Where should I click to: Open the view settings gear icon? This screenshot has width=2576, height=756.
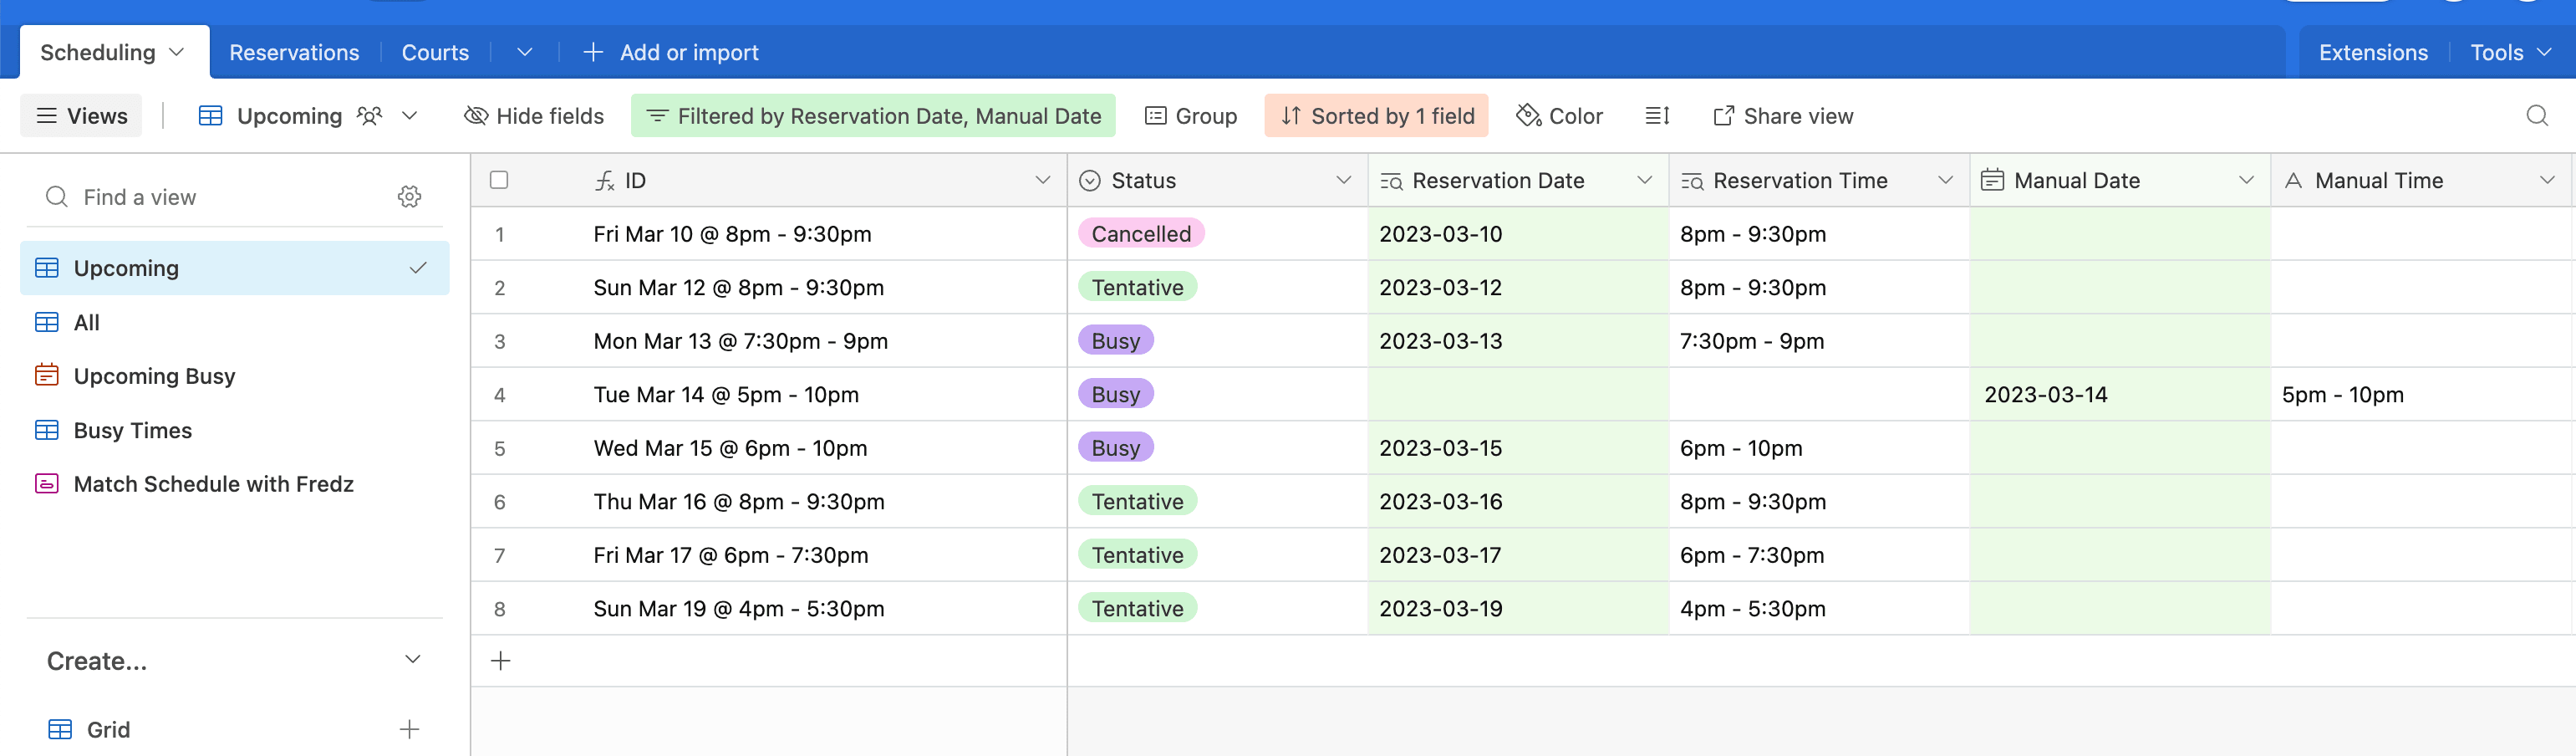click(x=410, y=196)
